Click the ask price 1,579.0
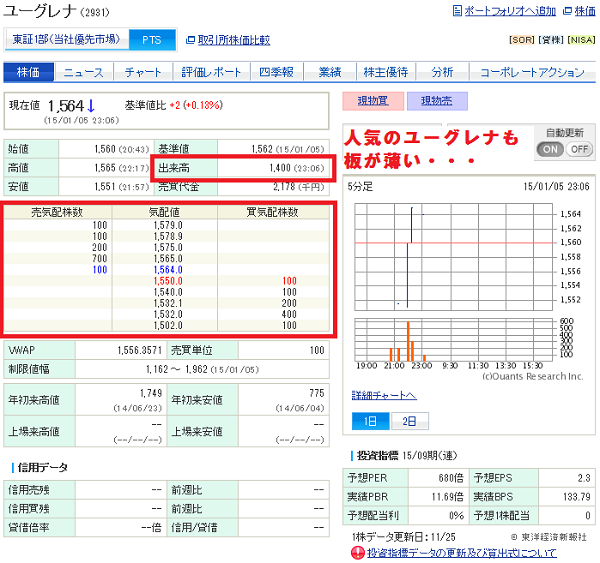 (x=168, y=225)
